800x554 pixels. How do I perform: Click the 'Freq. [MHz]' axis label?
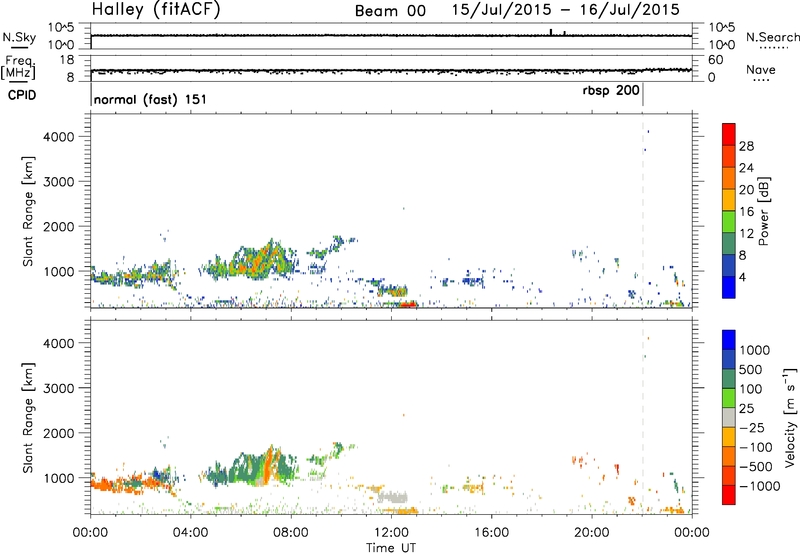(x=19, y=67)
